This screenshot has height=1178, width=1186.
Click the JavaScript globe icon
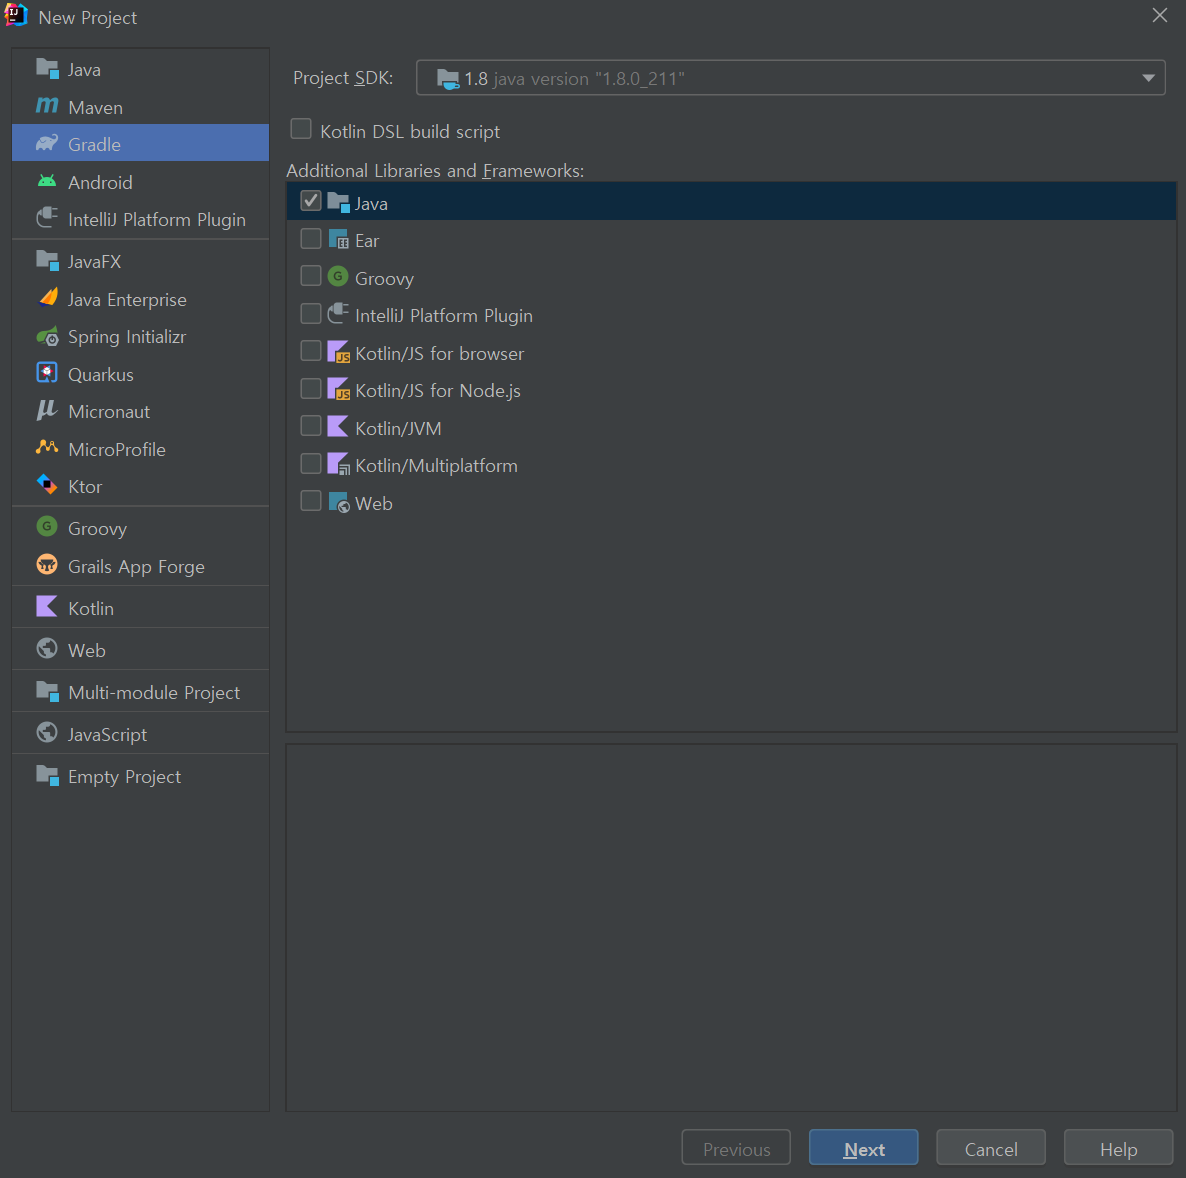click(47, 732)
